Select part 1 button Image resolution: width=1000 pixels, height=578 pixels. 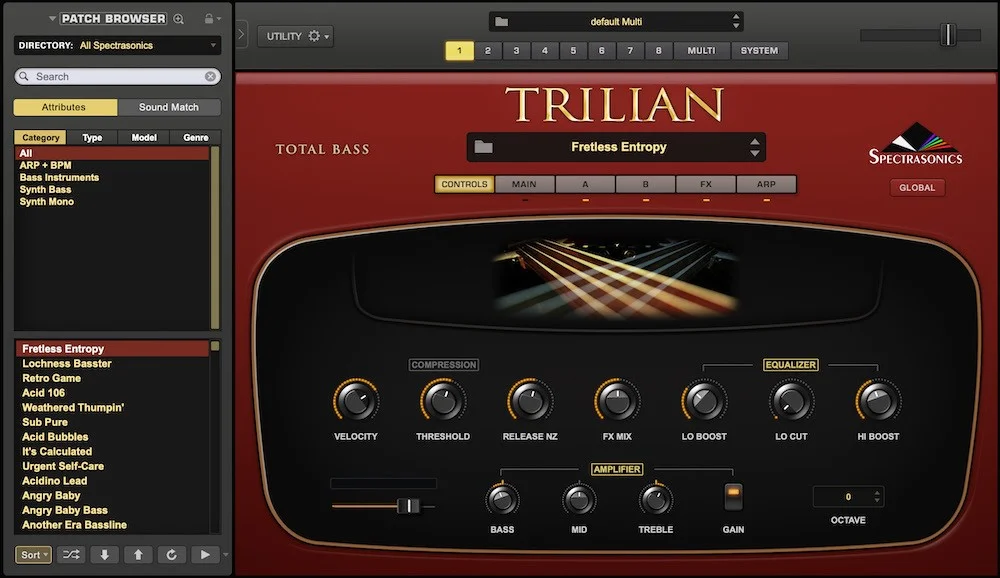coord(459,50)
